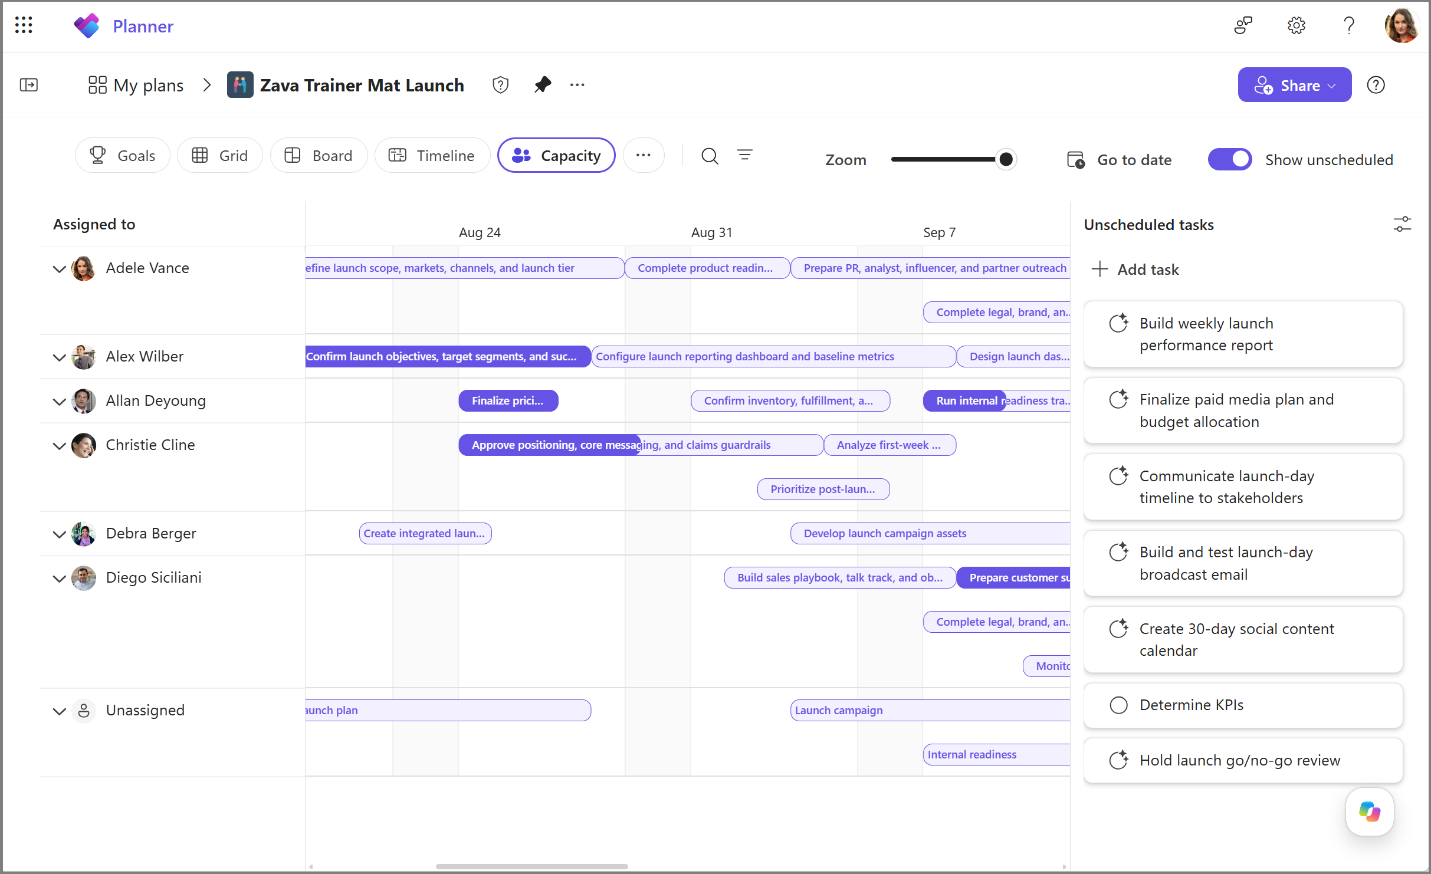This screenshot has height=874, width=1431.
Task: Collapse Alex Wilber row
Action: click(59, 357)
